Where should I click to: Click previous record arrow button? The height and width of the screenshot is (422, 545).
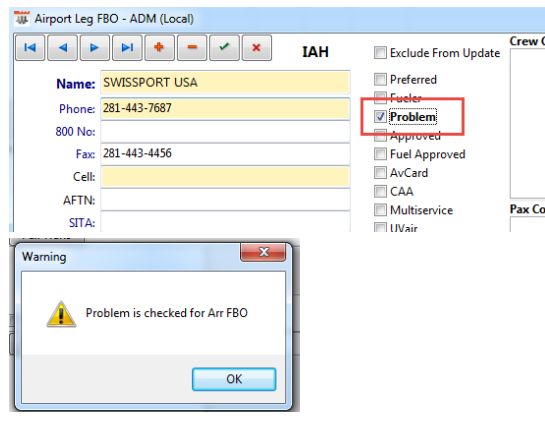[x=62, y=48]
